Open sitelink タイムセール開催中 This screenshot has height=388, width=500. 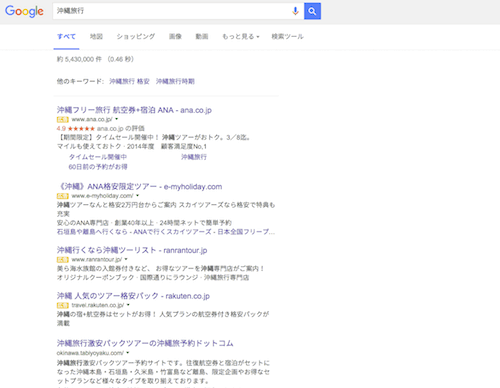(x=98, y=157)
